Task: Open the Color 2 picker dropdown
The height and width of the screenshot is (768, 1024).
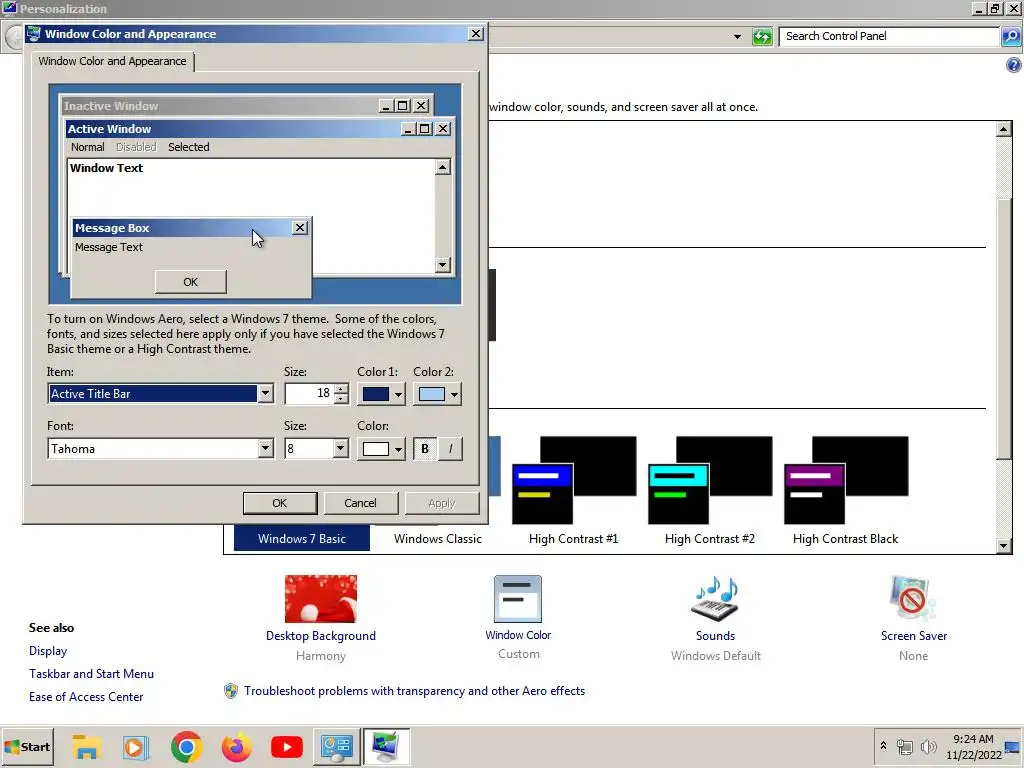Action: [437, 394]
